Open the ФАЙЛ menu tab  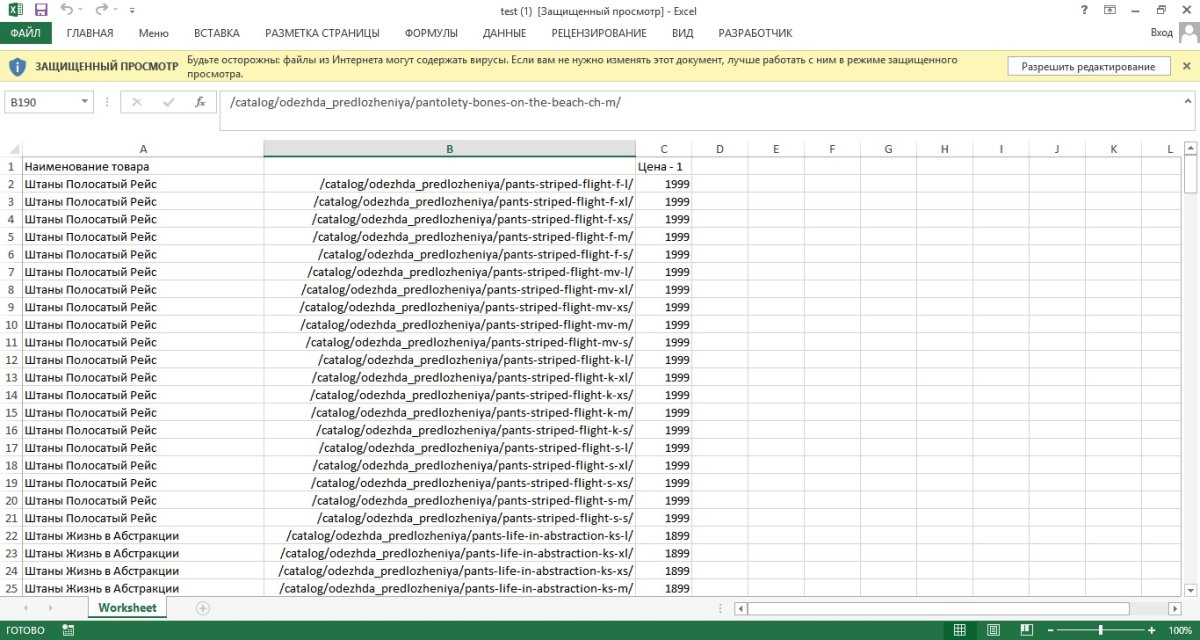point(25,33)
